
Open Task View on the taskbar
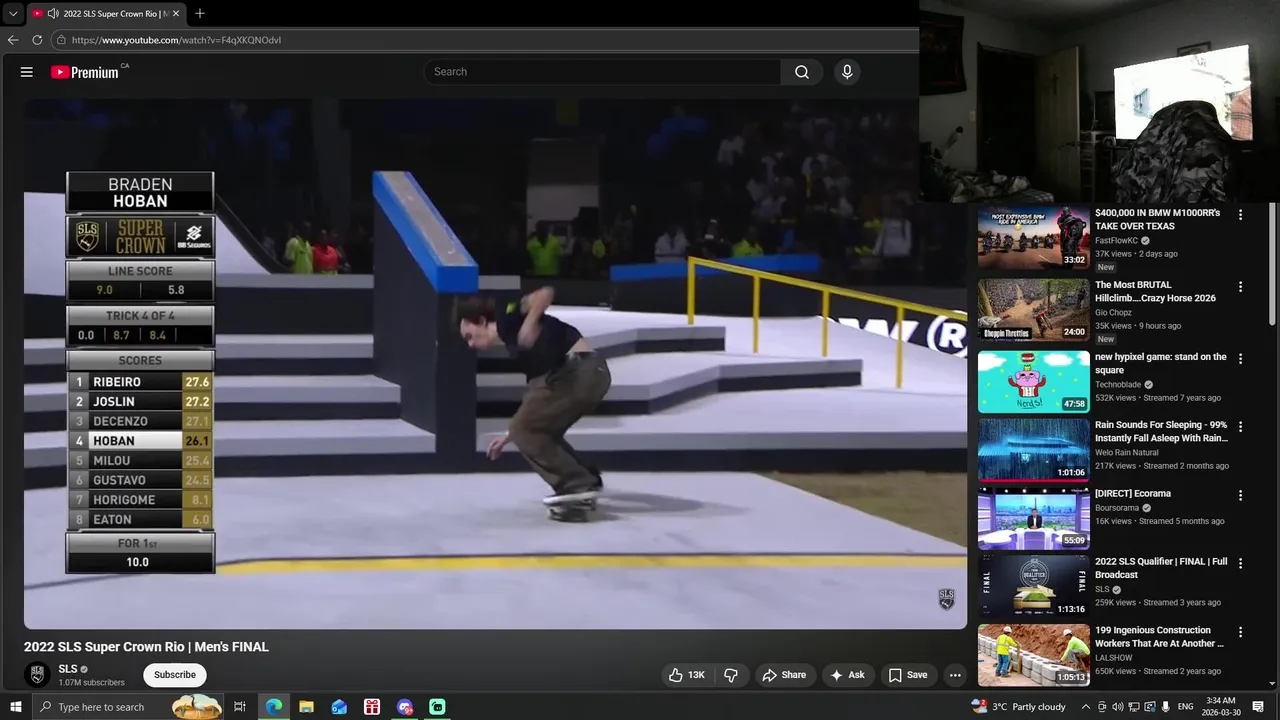[x=240, y=707]
